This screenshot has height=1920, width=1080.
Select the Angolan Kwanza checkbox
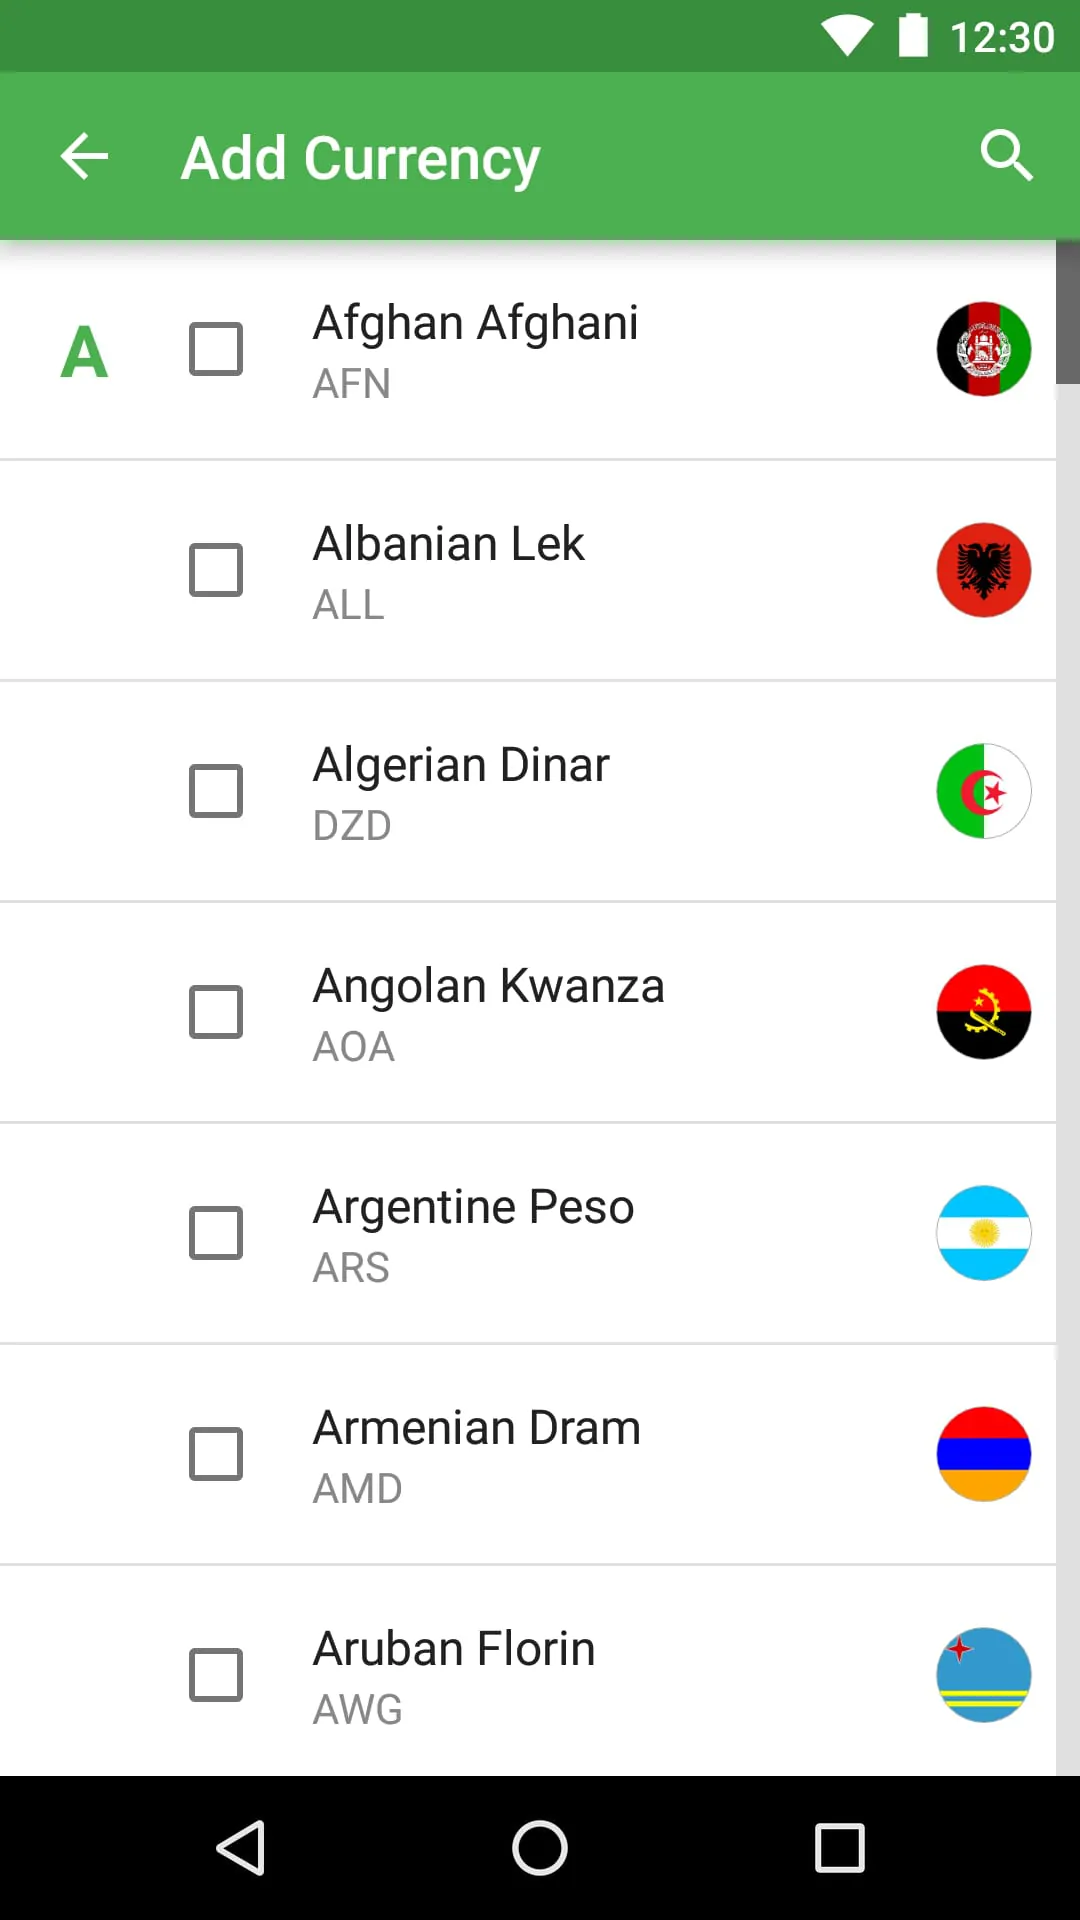[x=216, y=1012]
